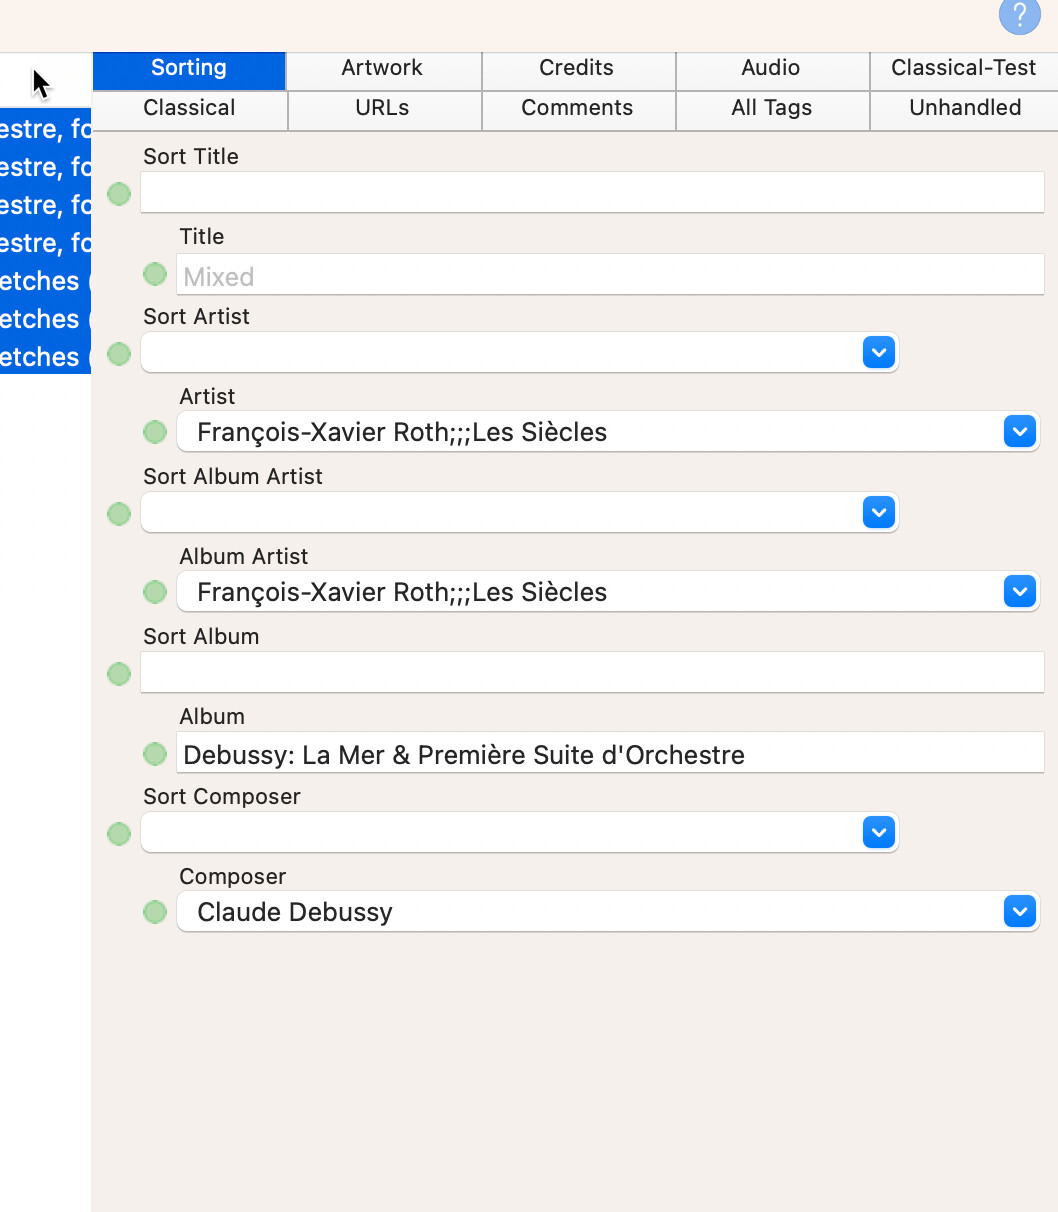Toggle the green dot beside Artist field

coord(155,432)
